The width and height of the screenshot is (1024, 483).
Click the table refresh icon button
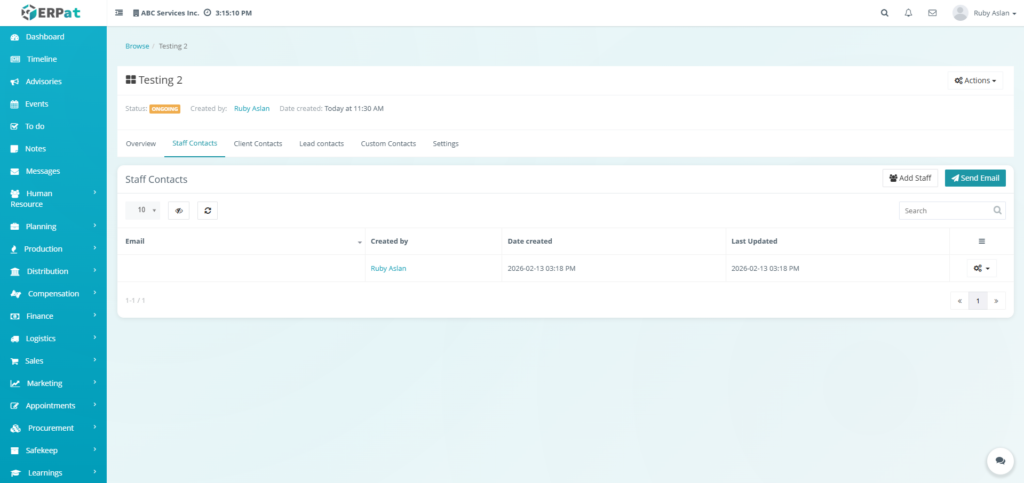(x=207, y=210)
